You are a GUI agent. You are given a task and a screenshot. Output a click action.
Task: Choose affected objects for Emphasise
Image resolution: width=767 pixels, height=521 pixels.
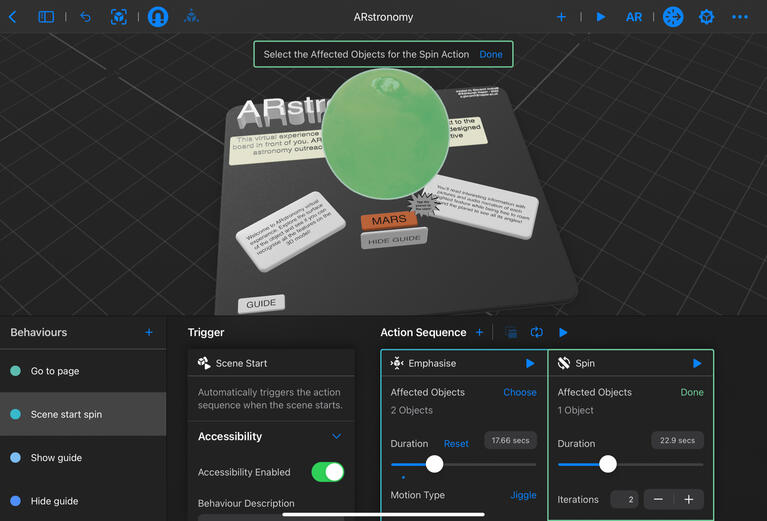519,392
